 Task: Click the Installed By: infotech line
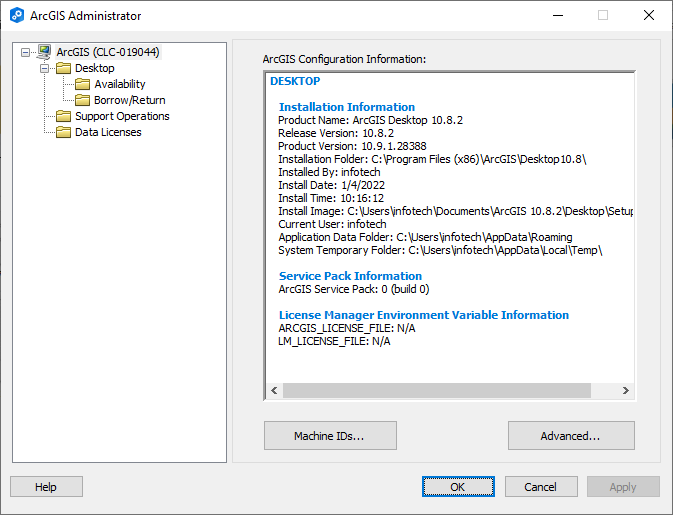point(329,172)
